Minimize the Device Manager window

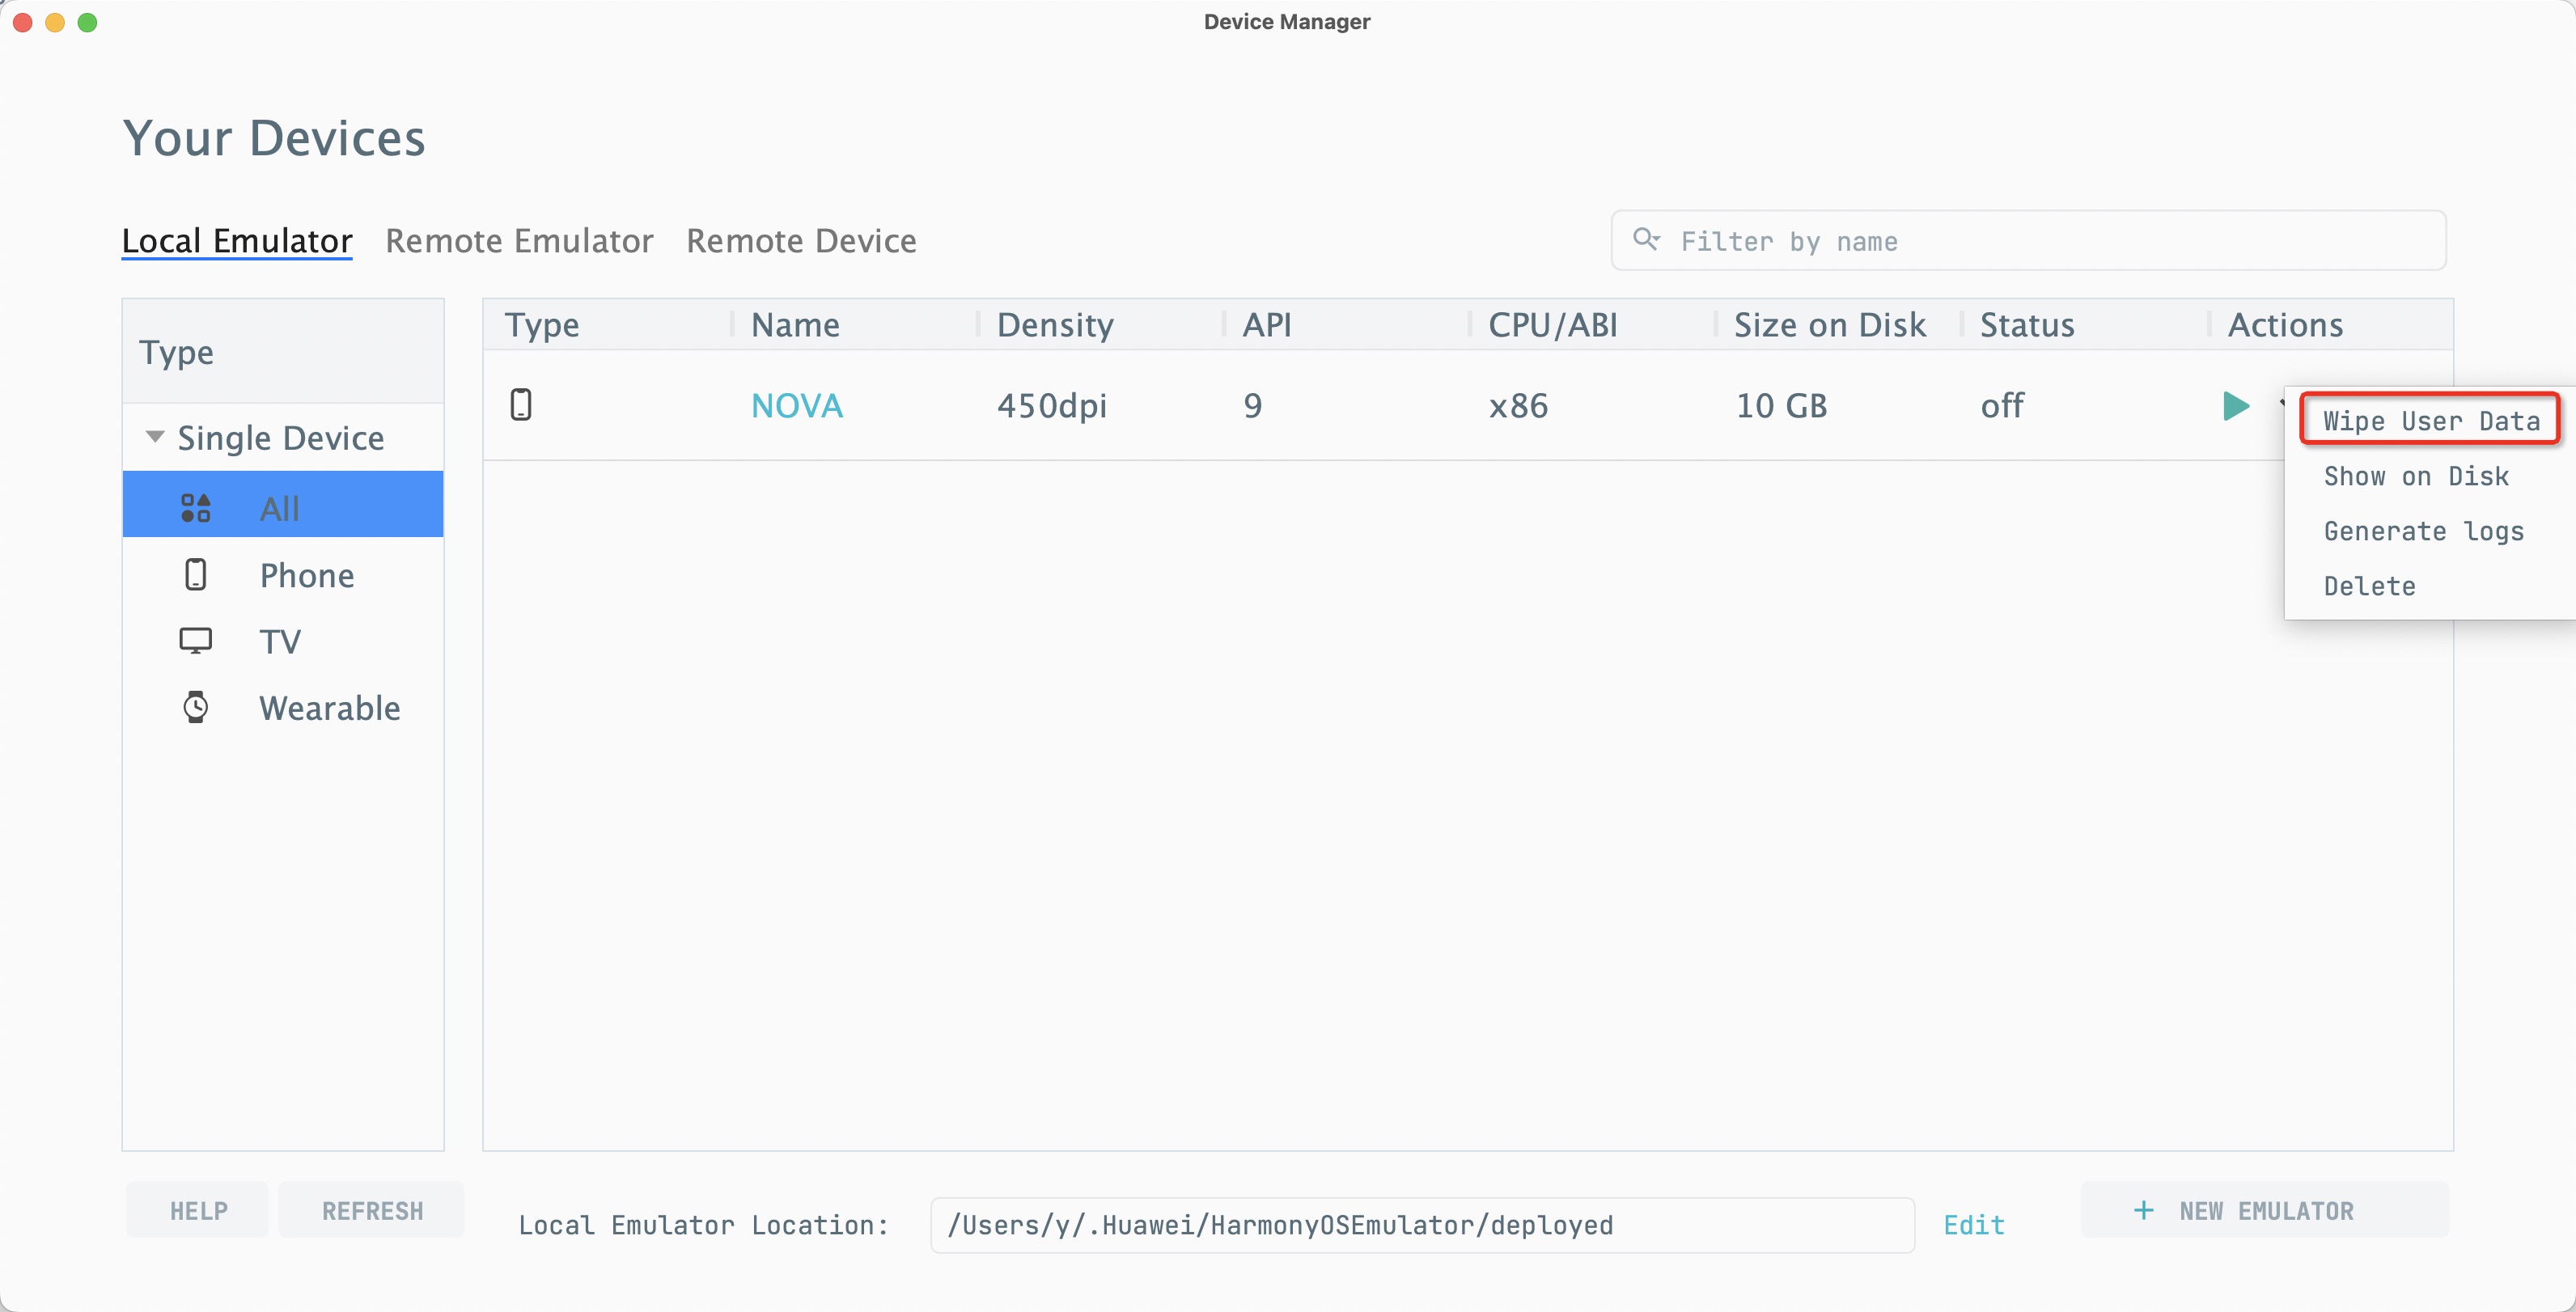click(55, 22)
